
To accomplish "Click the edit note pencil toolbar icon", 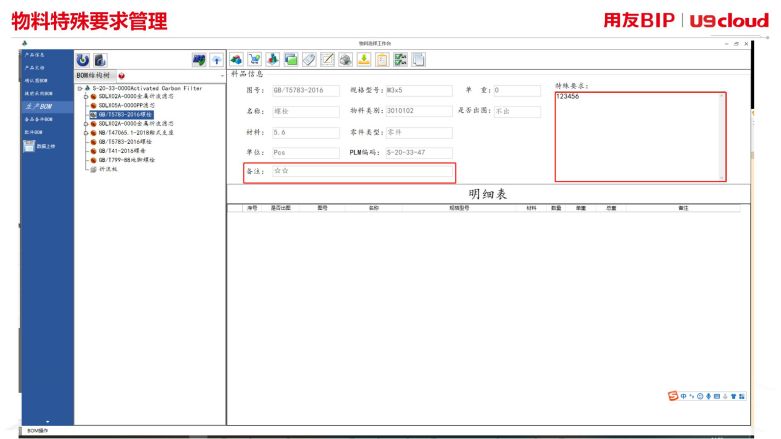I will [x=327, y=60].
